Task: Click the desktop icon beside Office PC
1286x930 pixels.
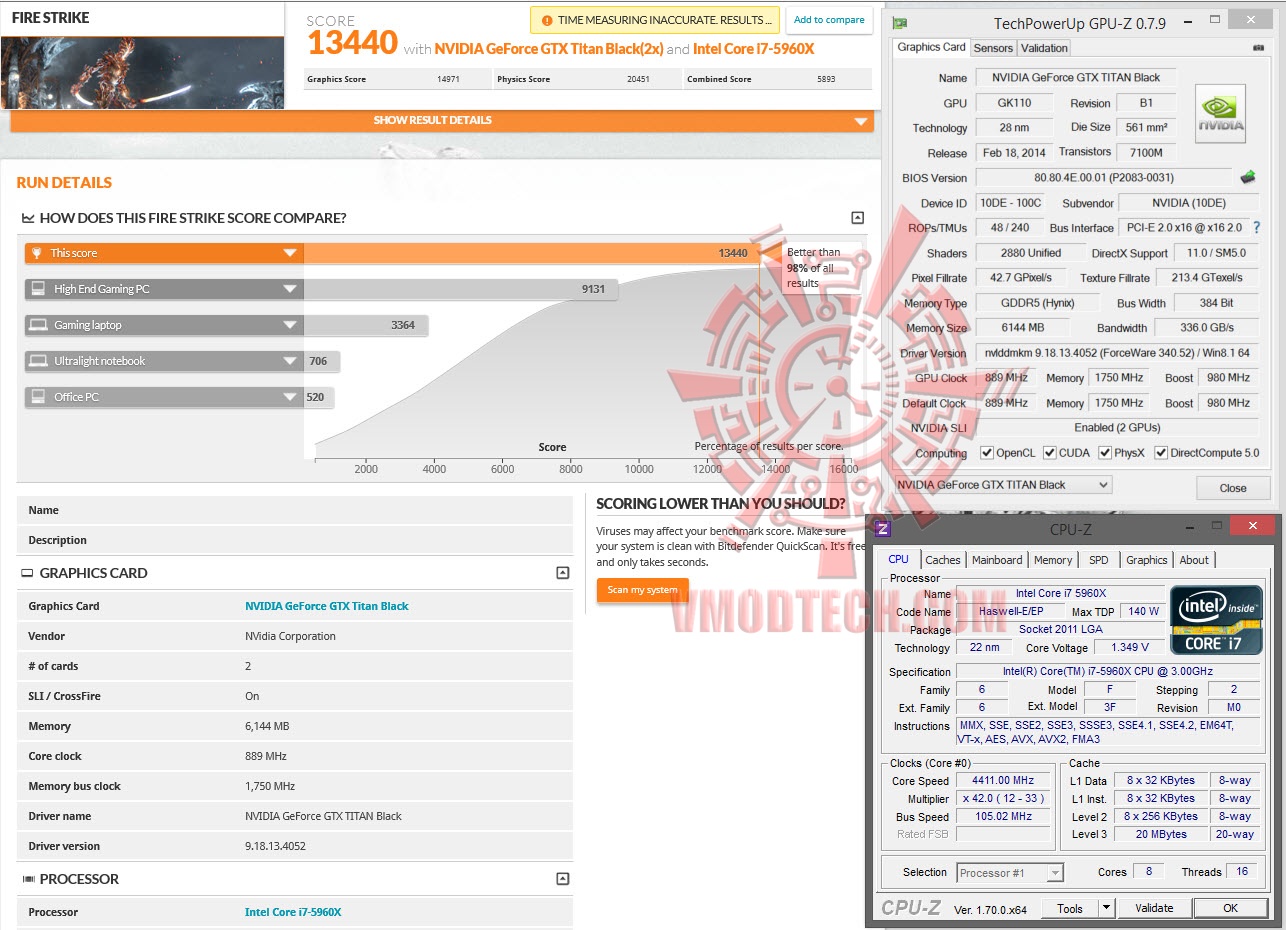Action: pyautogui.click(x=38, y=397)
